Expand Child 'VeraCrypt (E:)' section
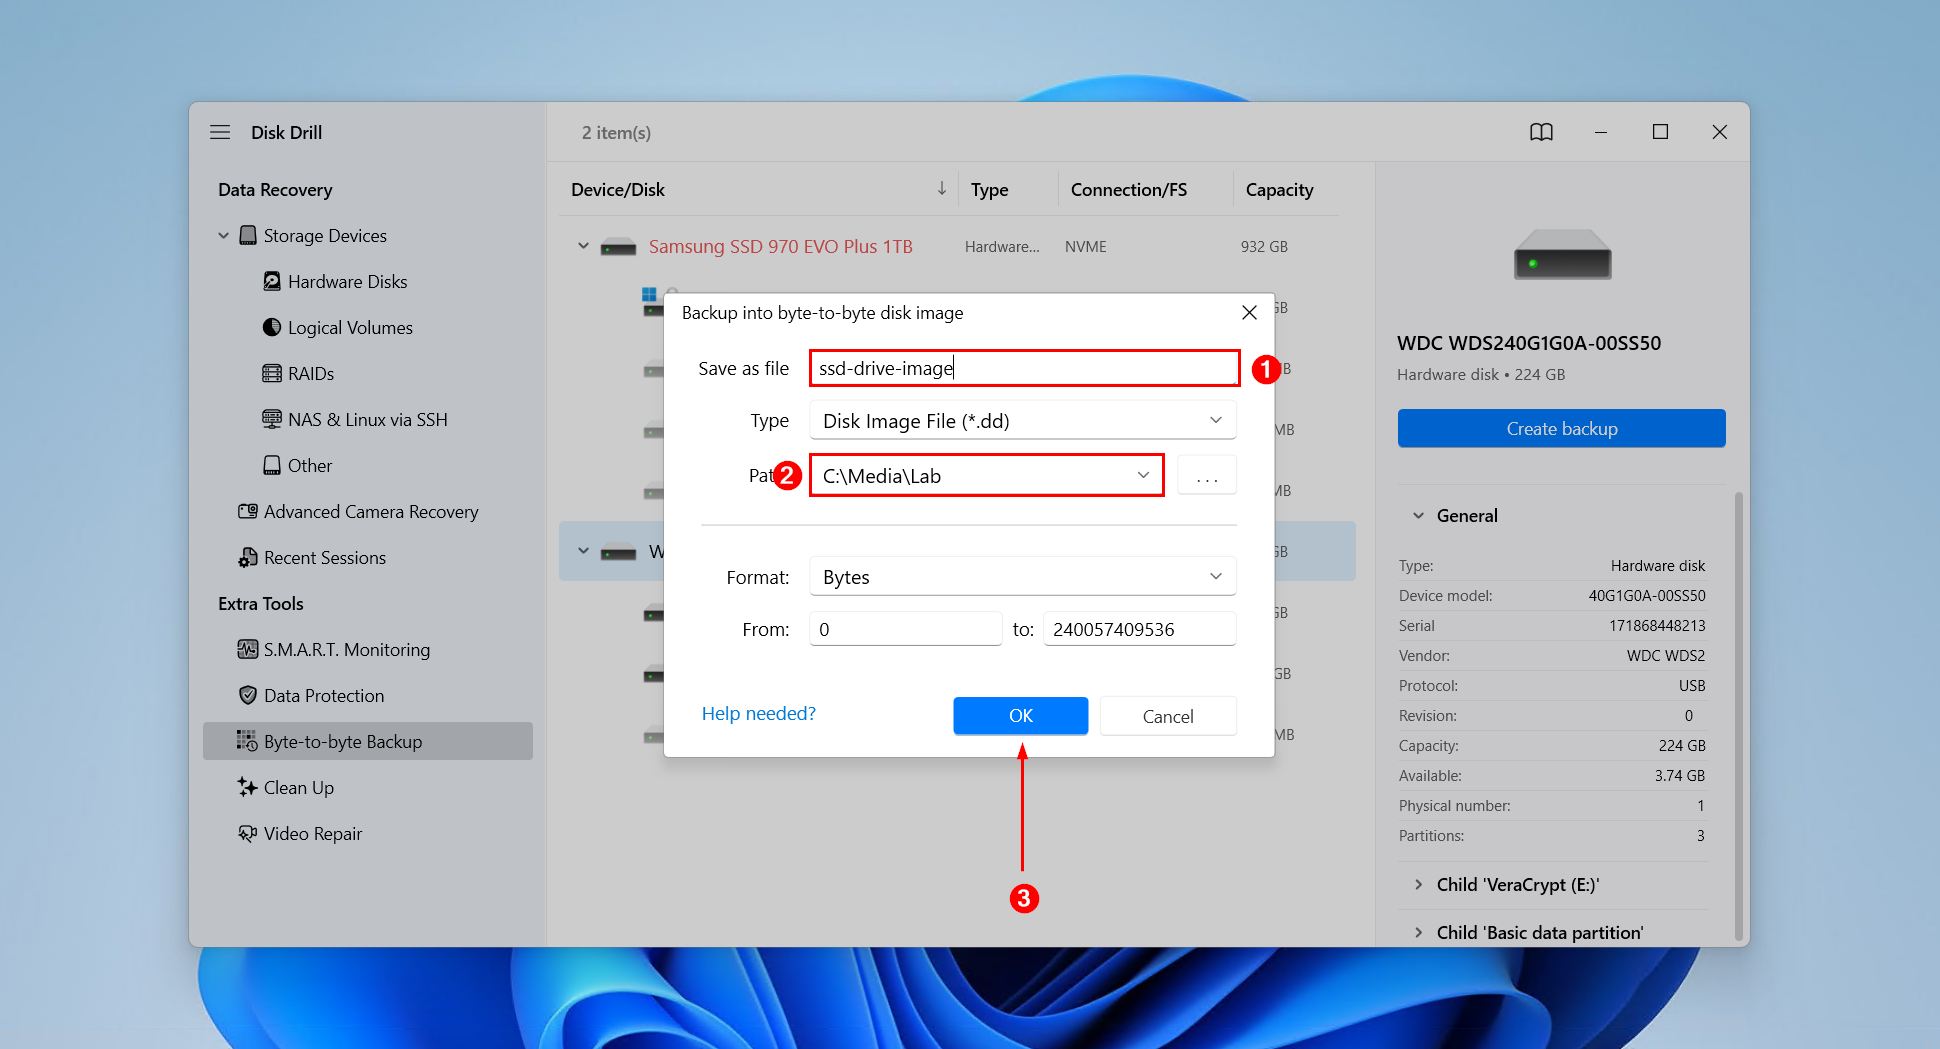This screenshot has width=1940, height=1049. 1418,884
